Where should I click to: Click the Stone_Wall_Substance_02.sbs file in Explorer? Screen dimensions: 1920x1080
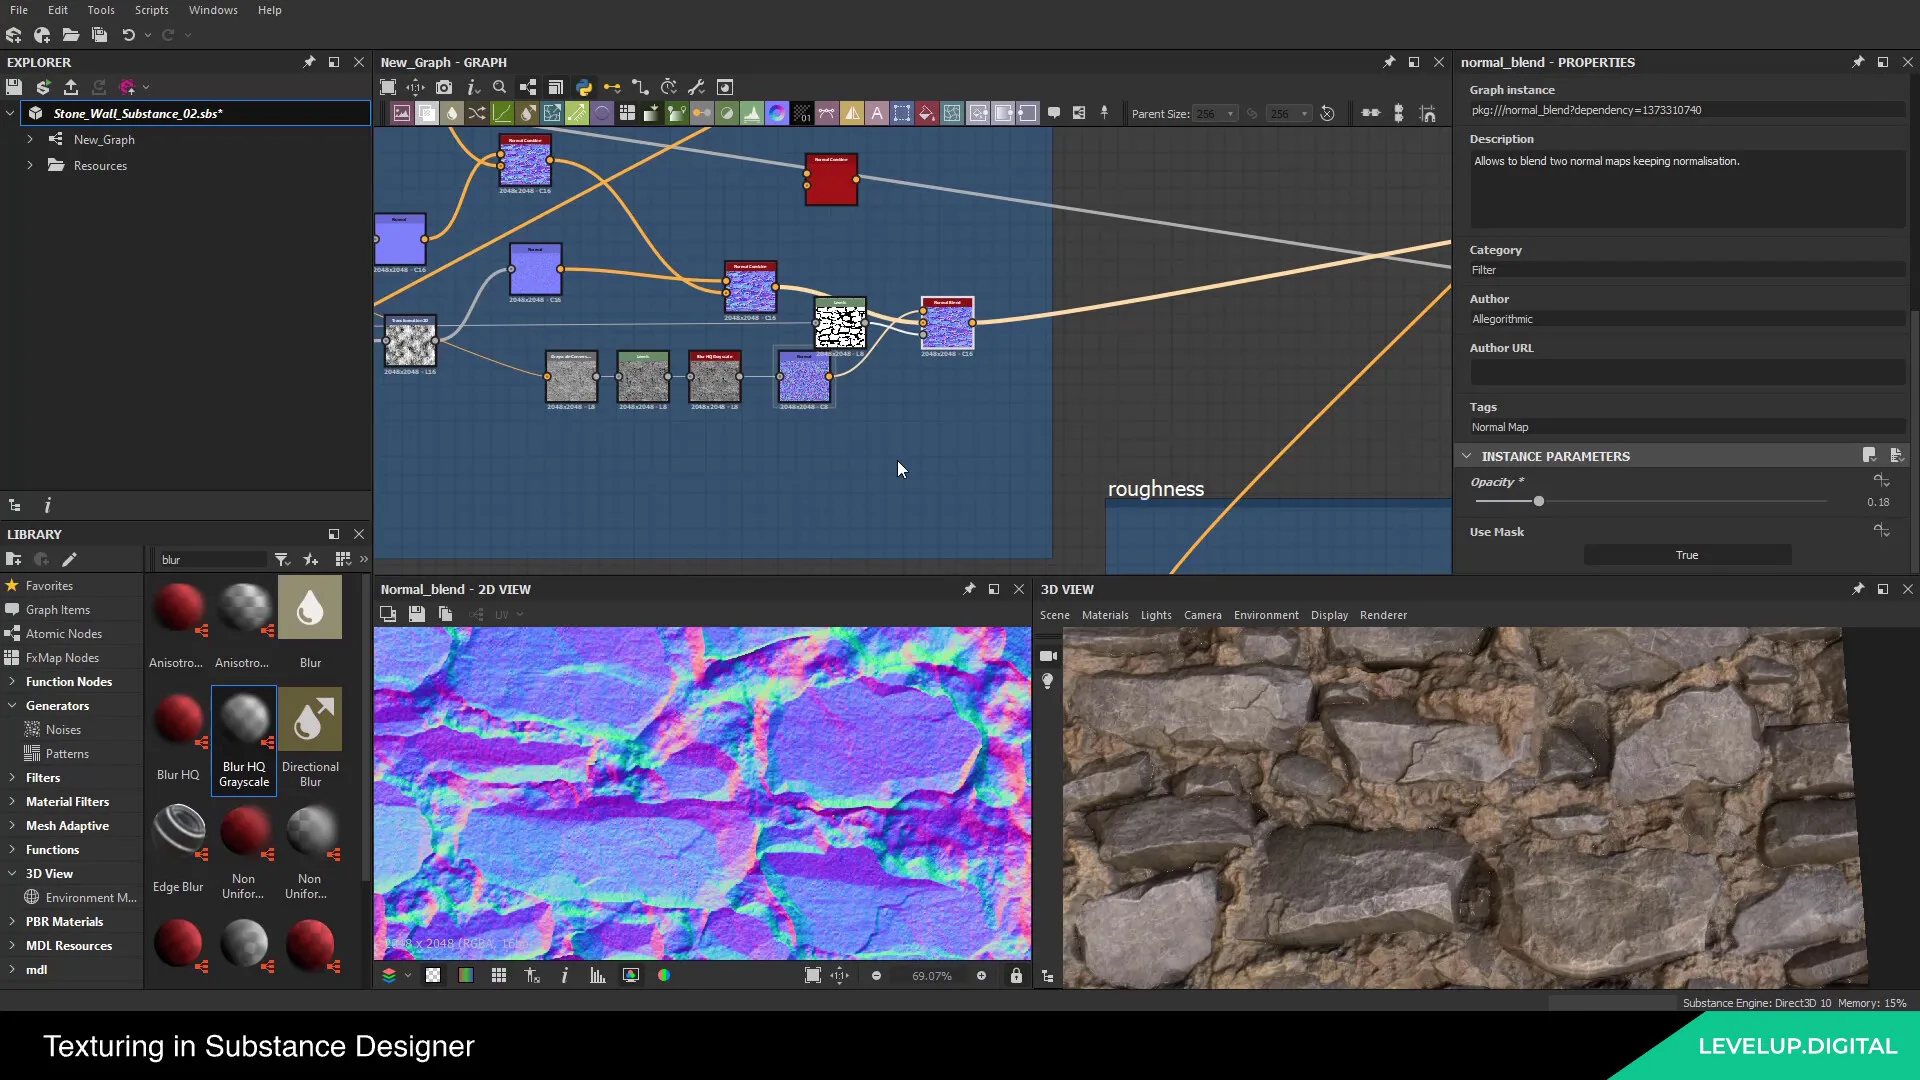click(x=138, y=112)
